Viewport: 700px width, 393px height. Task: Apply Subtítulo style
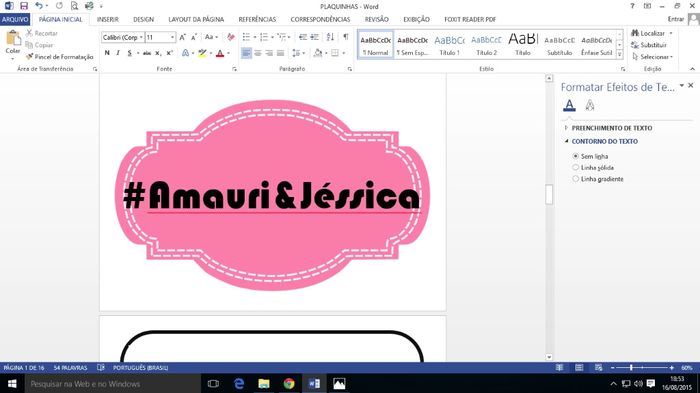point(559,44)
